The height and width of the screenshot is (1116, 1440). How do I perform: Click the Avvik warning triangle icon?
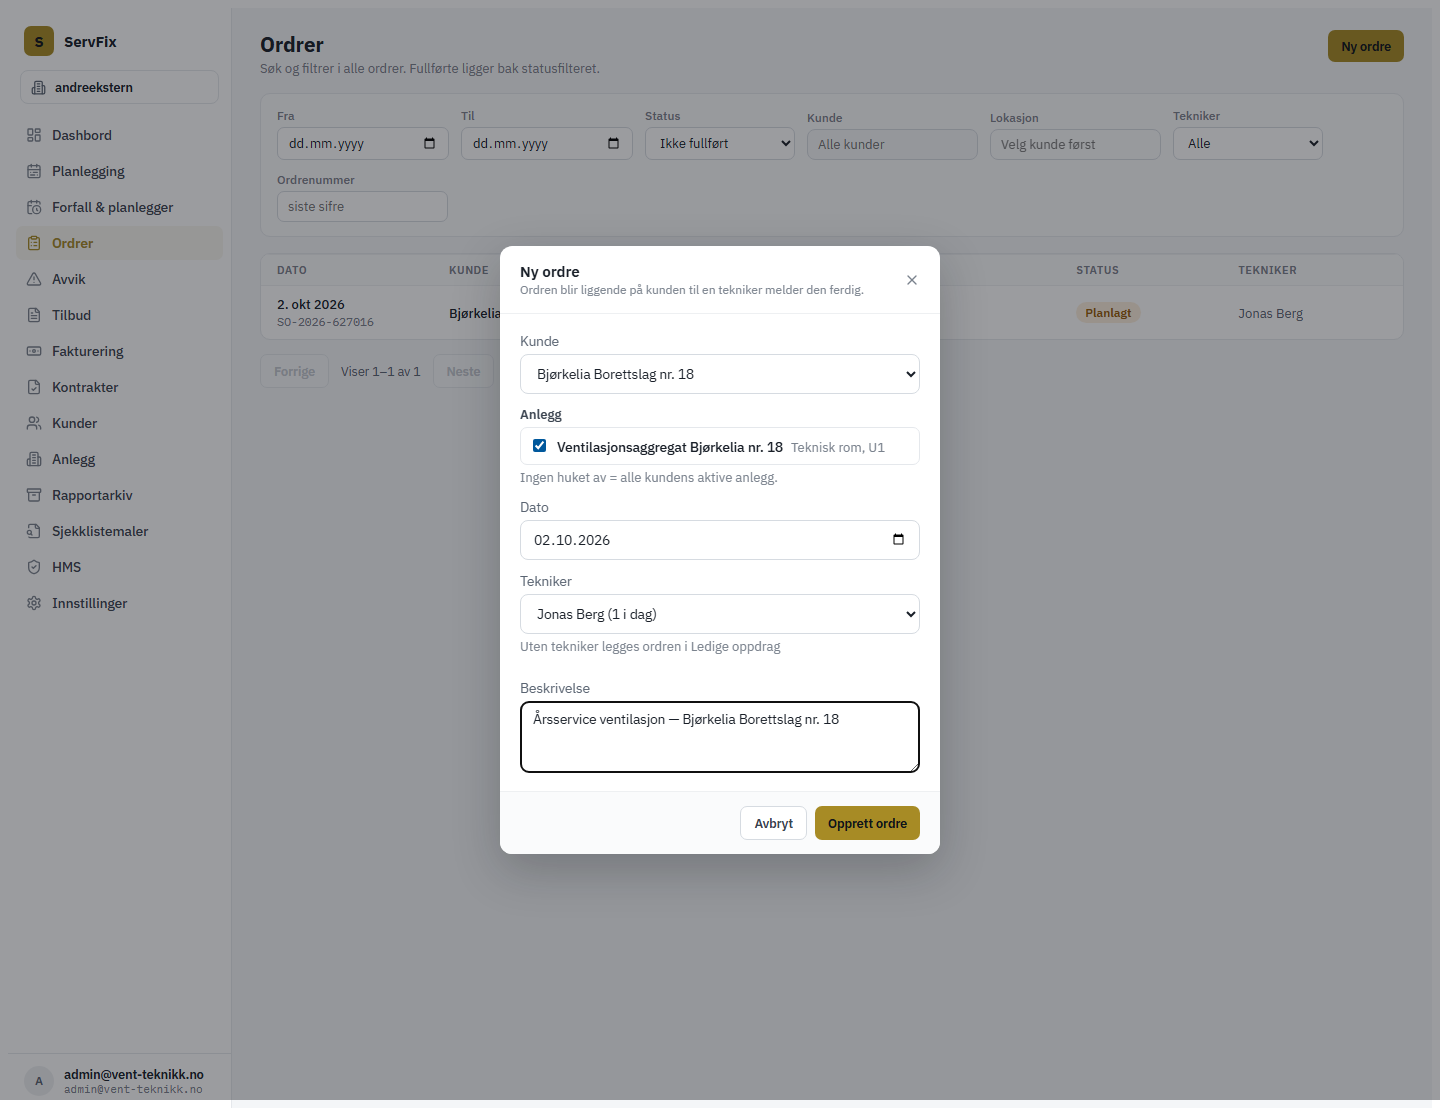pos(34,279)
